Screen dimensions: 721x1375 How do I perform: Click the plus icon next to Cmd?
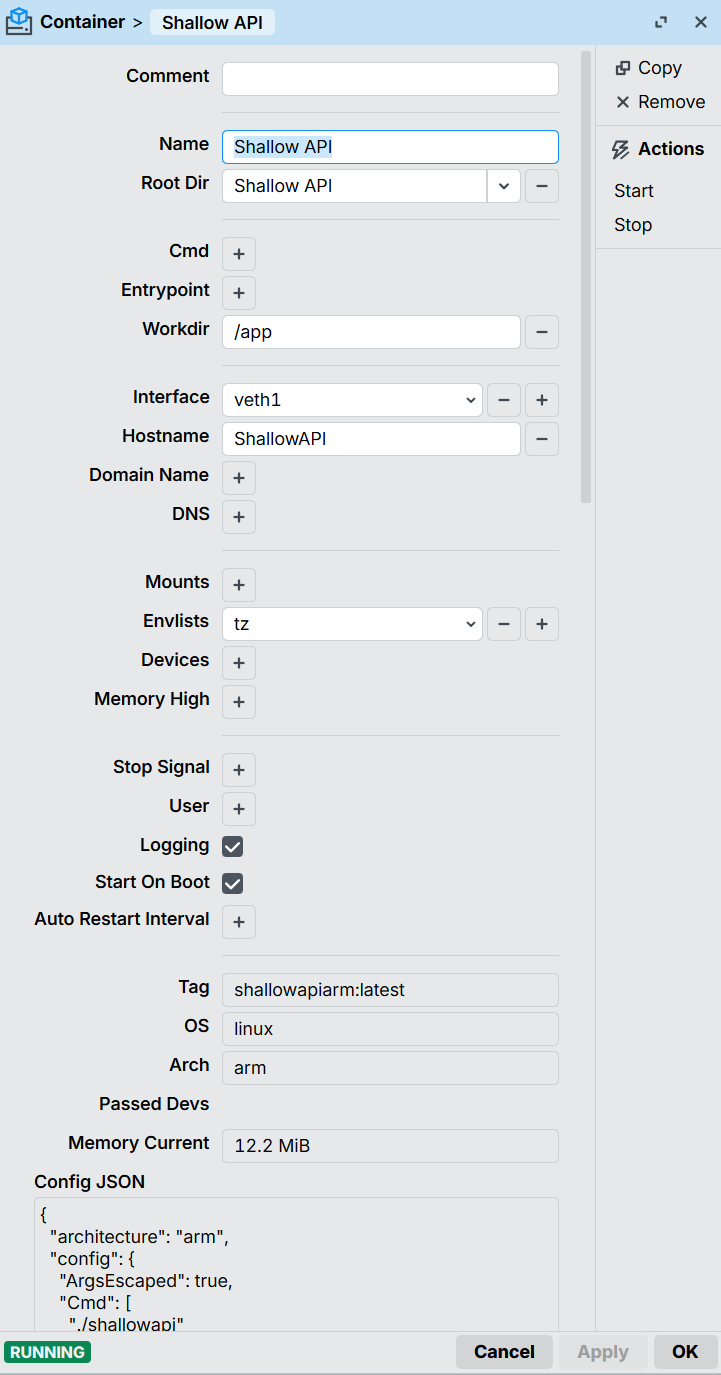(239, 254)
